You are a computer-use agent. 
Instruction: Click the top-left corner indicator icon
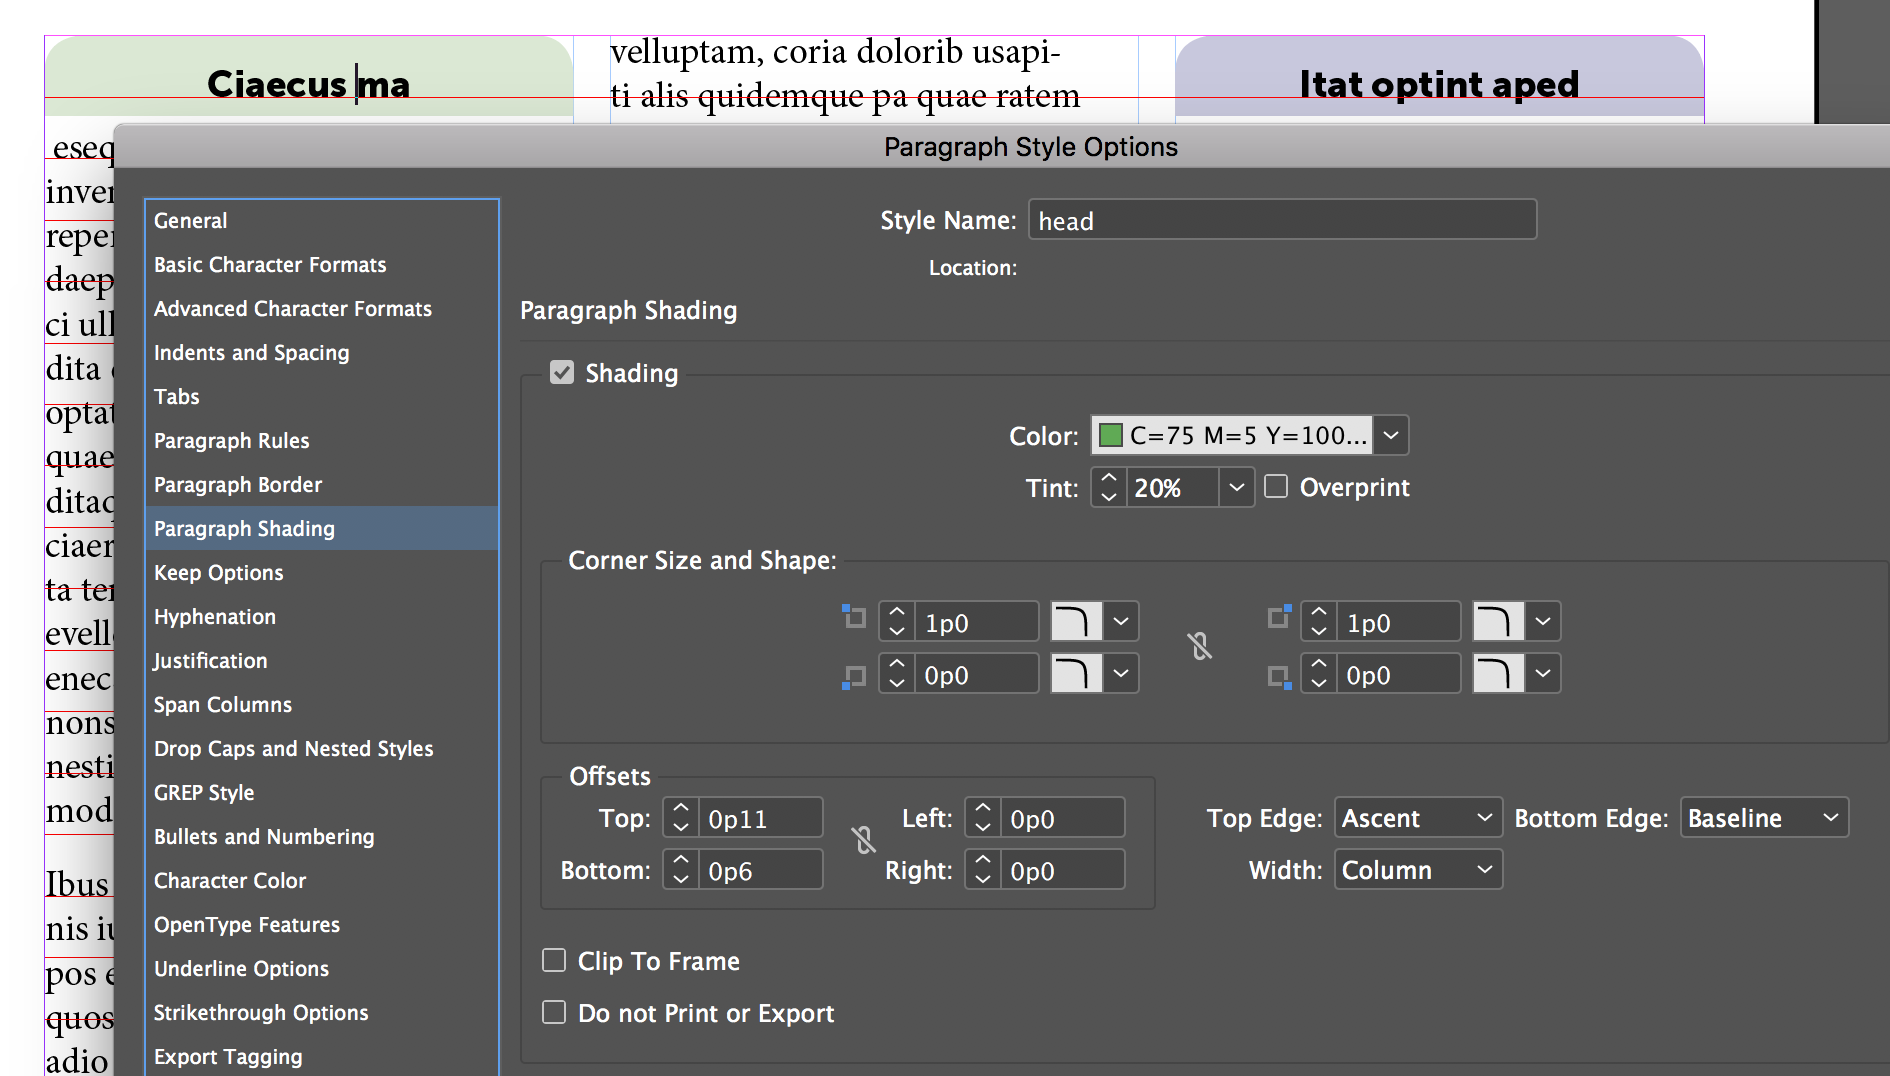(x=853, y=616)
